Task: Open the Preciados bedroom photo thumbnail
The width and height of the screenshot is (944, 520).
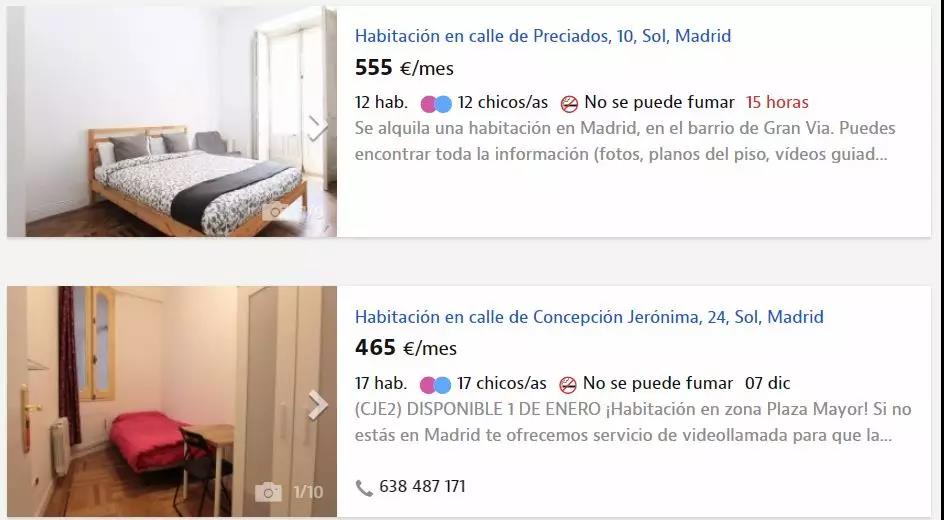Action: point(172,122)
